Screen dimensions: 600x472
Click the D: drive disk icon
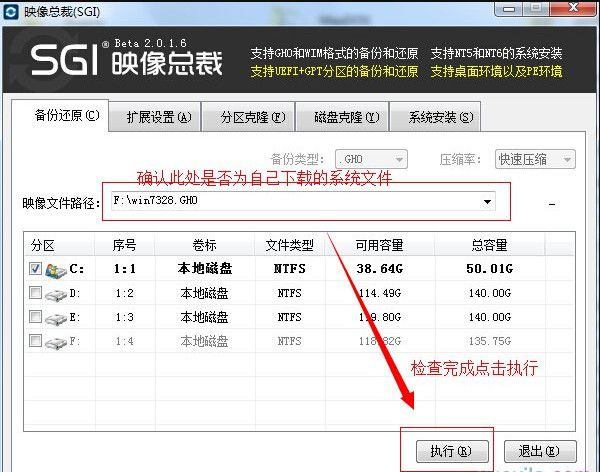tap(56, 295)
